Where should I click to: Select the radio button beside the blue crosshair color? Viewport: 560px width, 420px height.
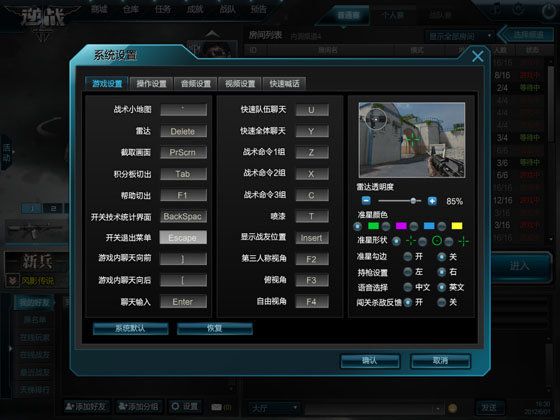coord(414,226)
